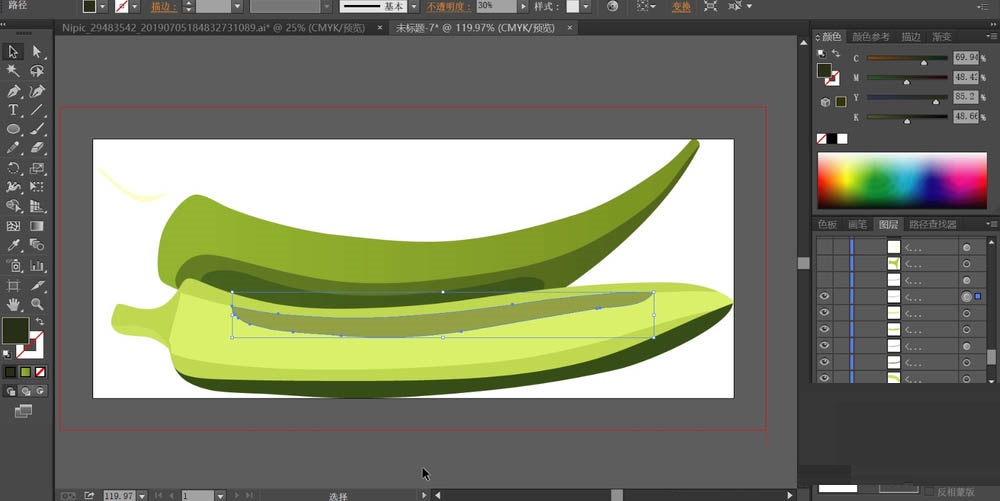Open the zoom level 119.97 dropdown
The image size is (1000, 501).
point(141,495)
